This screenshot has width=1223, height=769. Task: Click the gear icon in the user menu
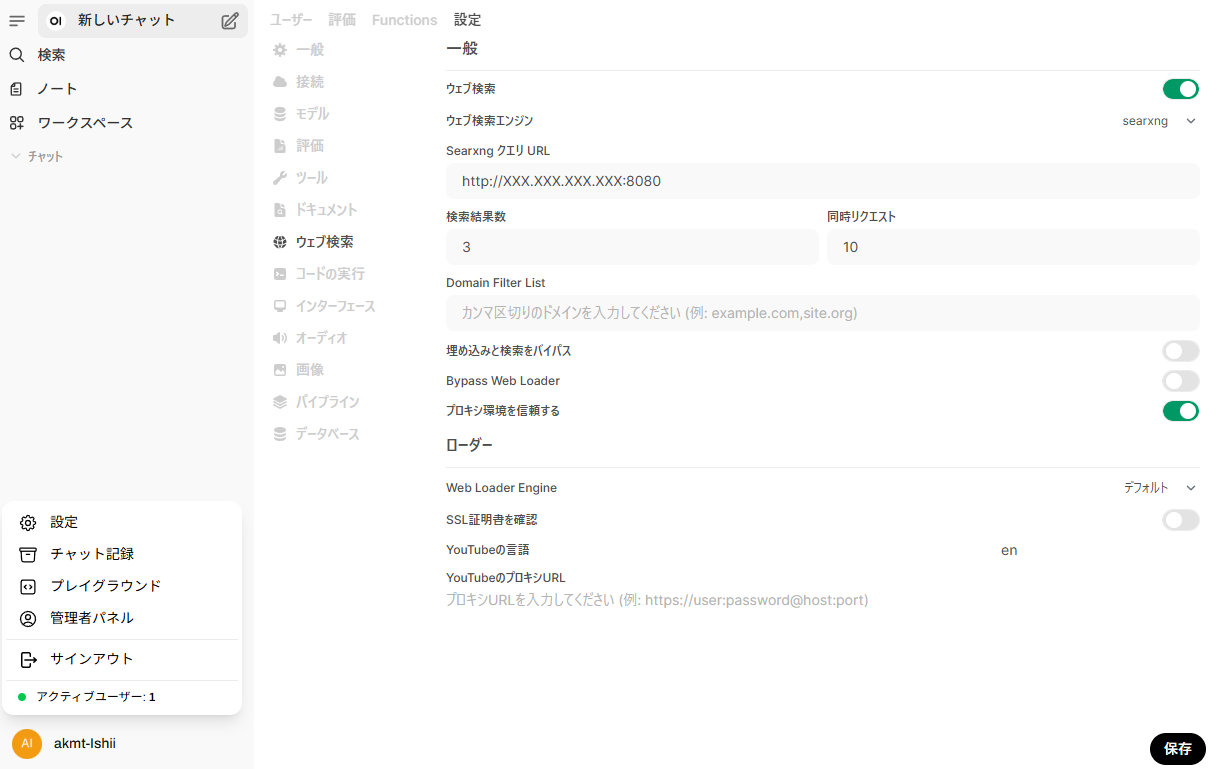point(28,523)
